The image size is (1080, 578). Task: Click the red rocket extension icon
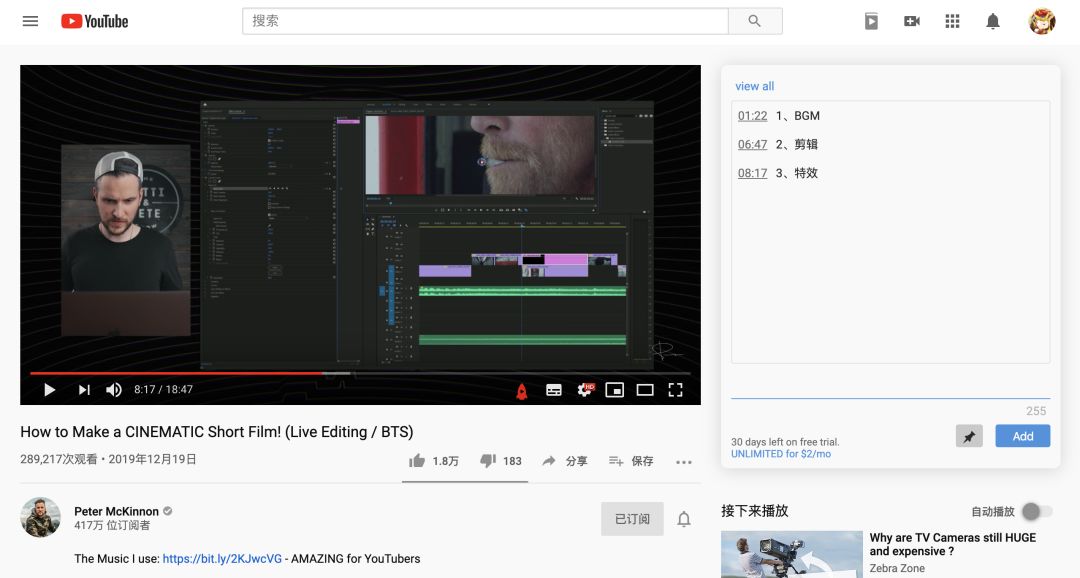(x=522, y=391)
